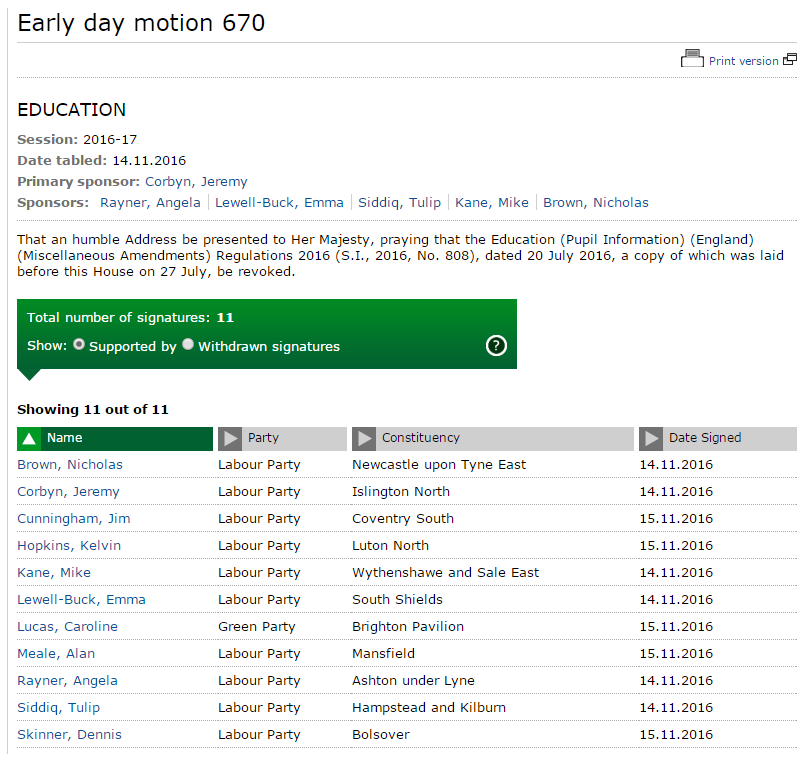812x763 pixels.
Task: Click the Brighton Pavilion constituency cell
Action: click(x=408, y=626)
